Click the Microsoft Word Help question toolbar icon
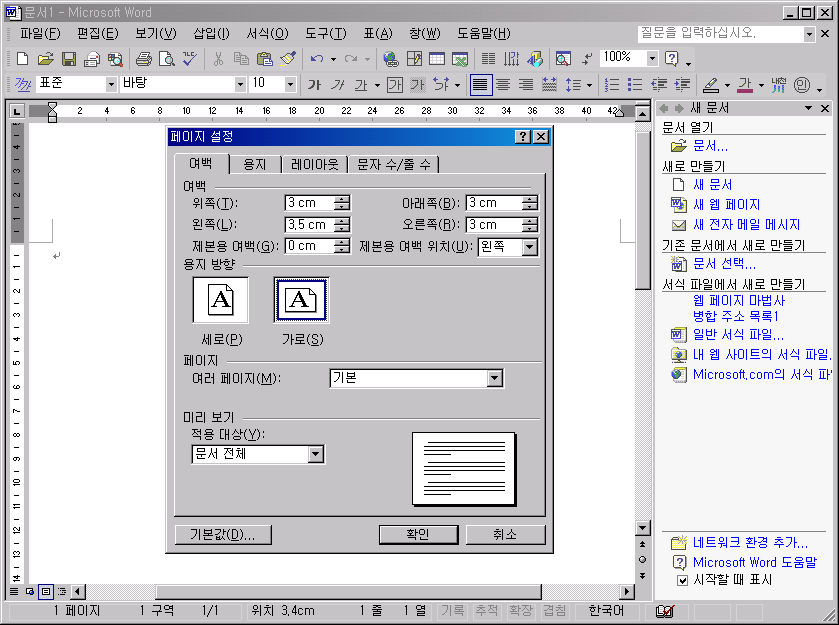Image resolution: width=839 pixels, height=625 pixels. coord(672,58)
